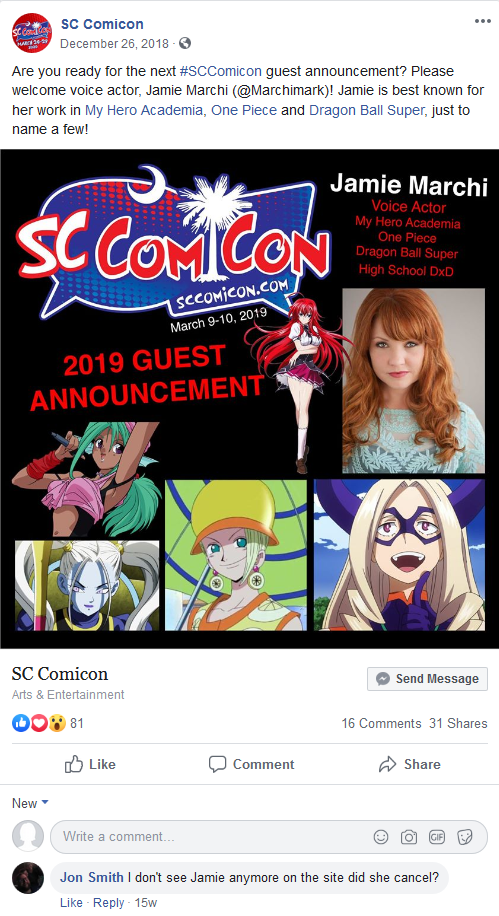Open the #SCComicon hashtag link
This screenshot has width=499, height=916.
pos(220,71)
